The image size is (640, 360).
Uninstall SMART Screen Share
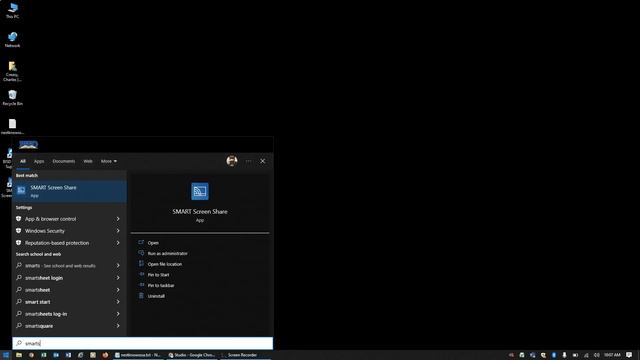coord(156,296)
